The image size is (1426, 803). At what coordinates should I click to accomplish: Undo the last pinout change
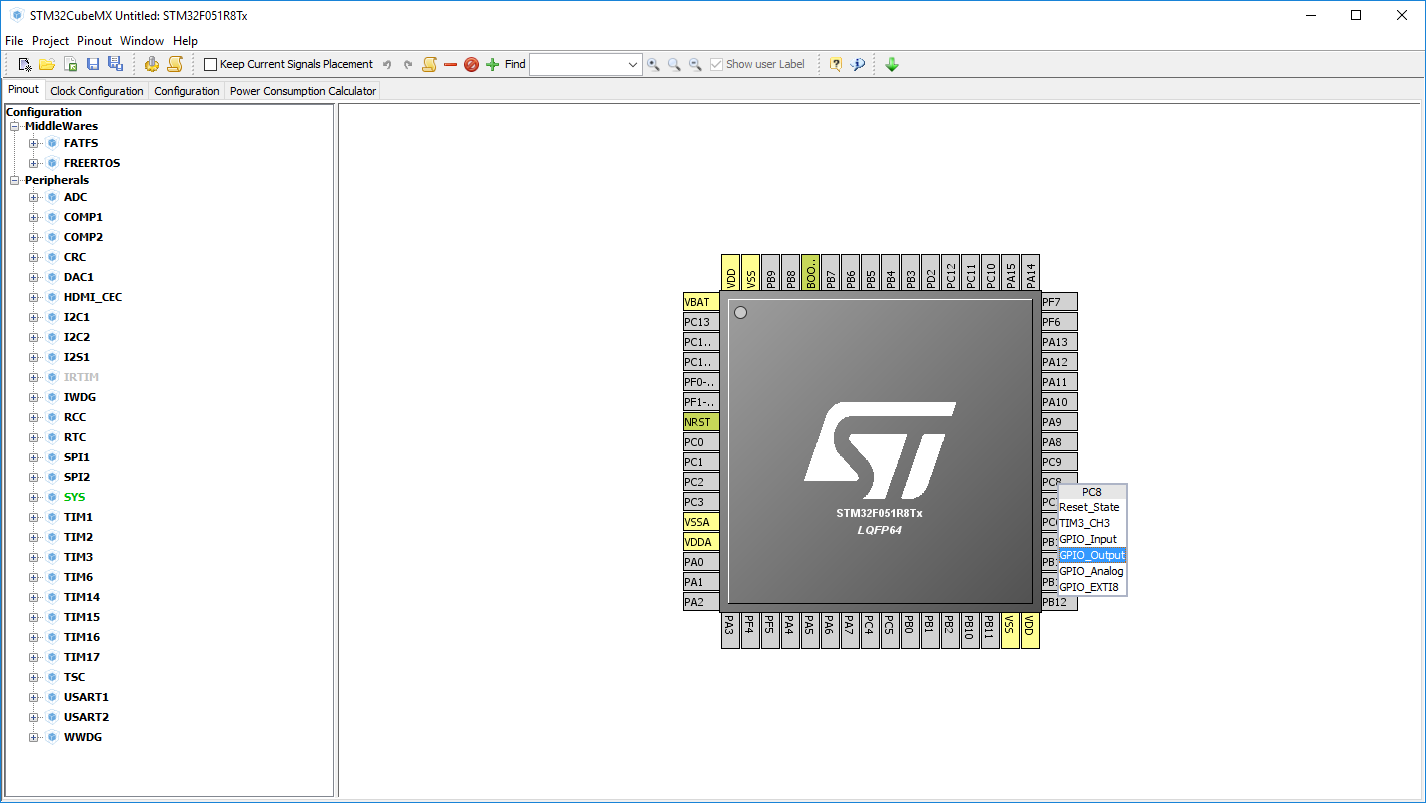[387, 63]
